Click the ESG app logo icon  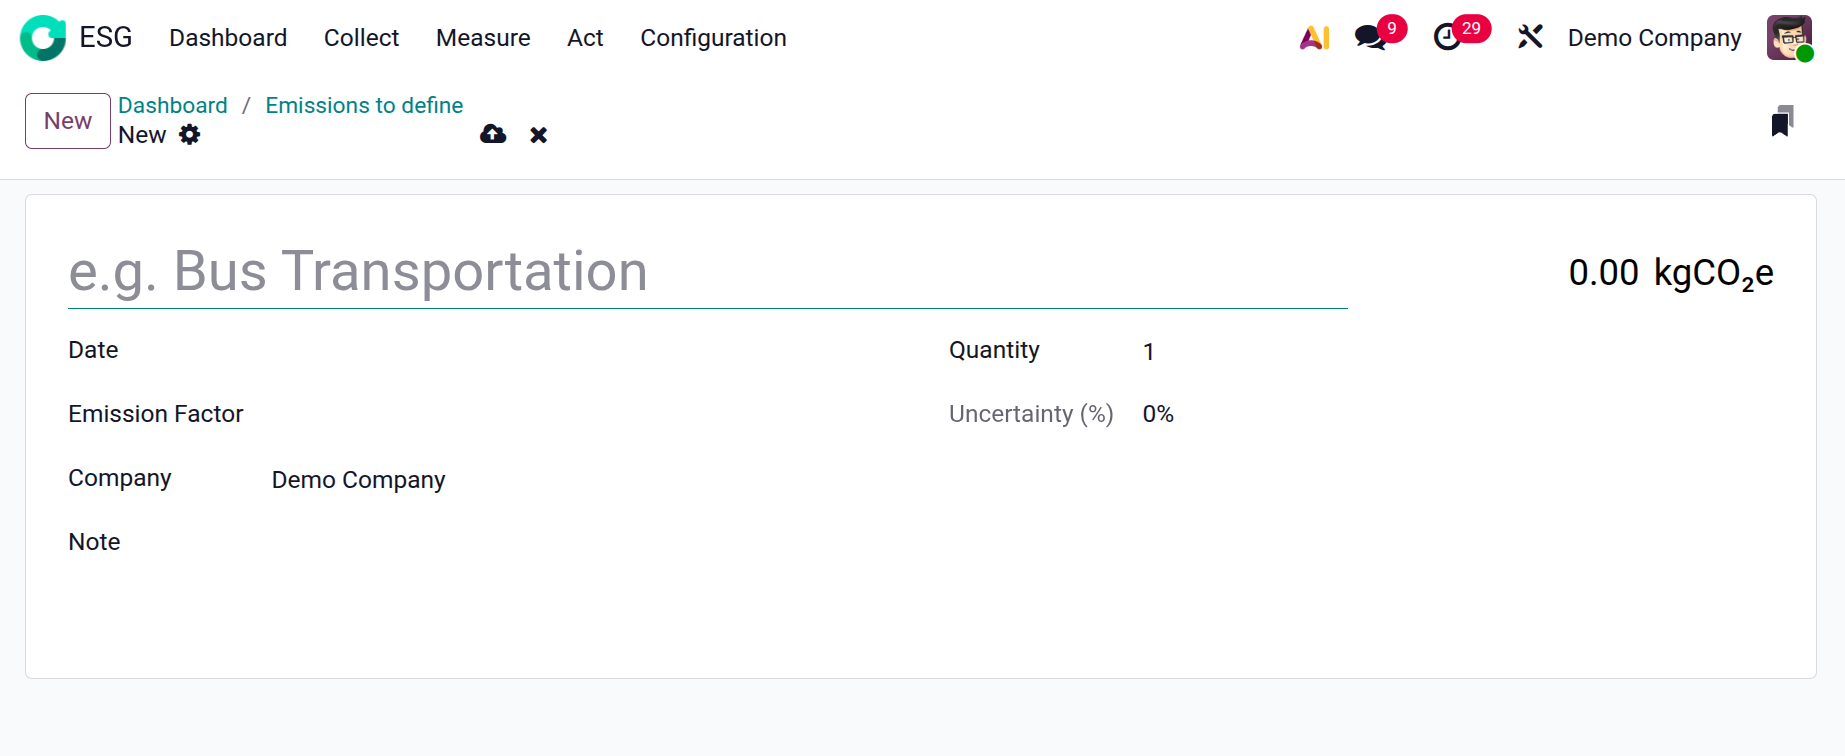43,38
